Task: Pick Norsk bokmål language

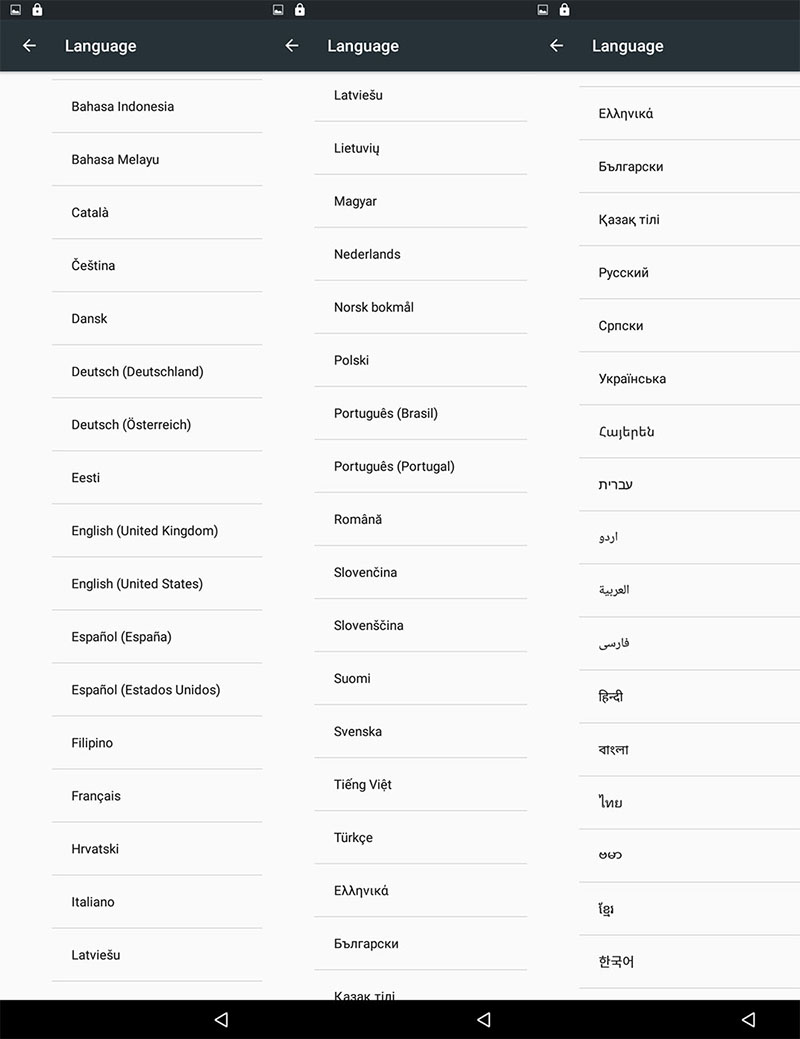Action: point(374,307)
